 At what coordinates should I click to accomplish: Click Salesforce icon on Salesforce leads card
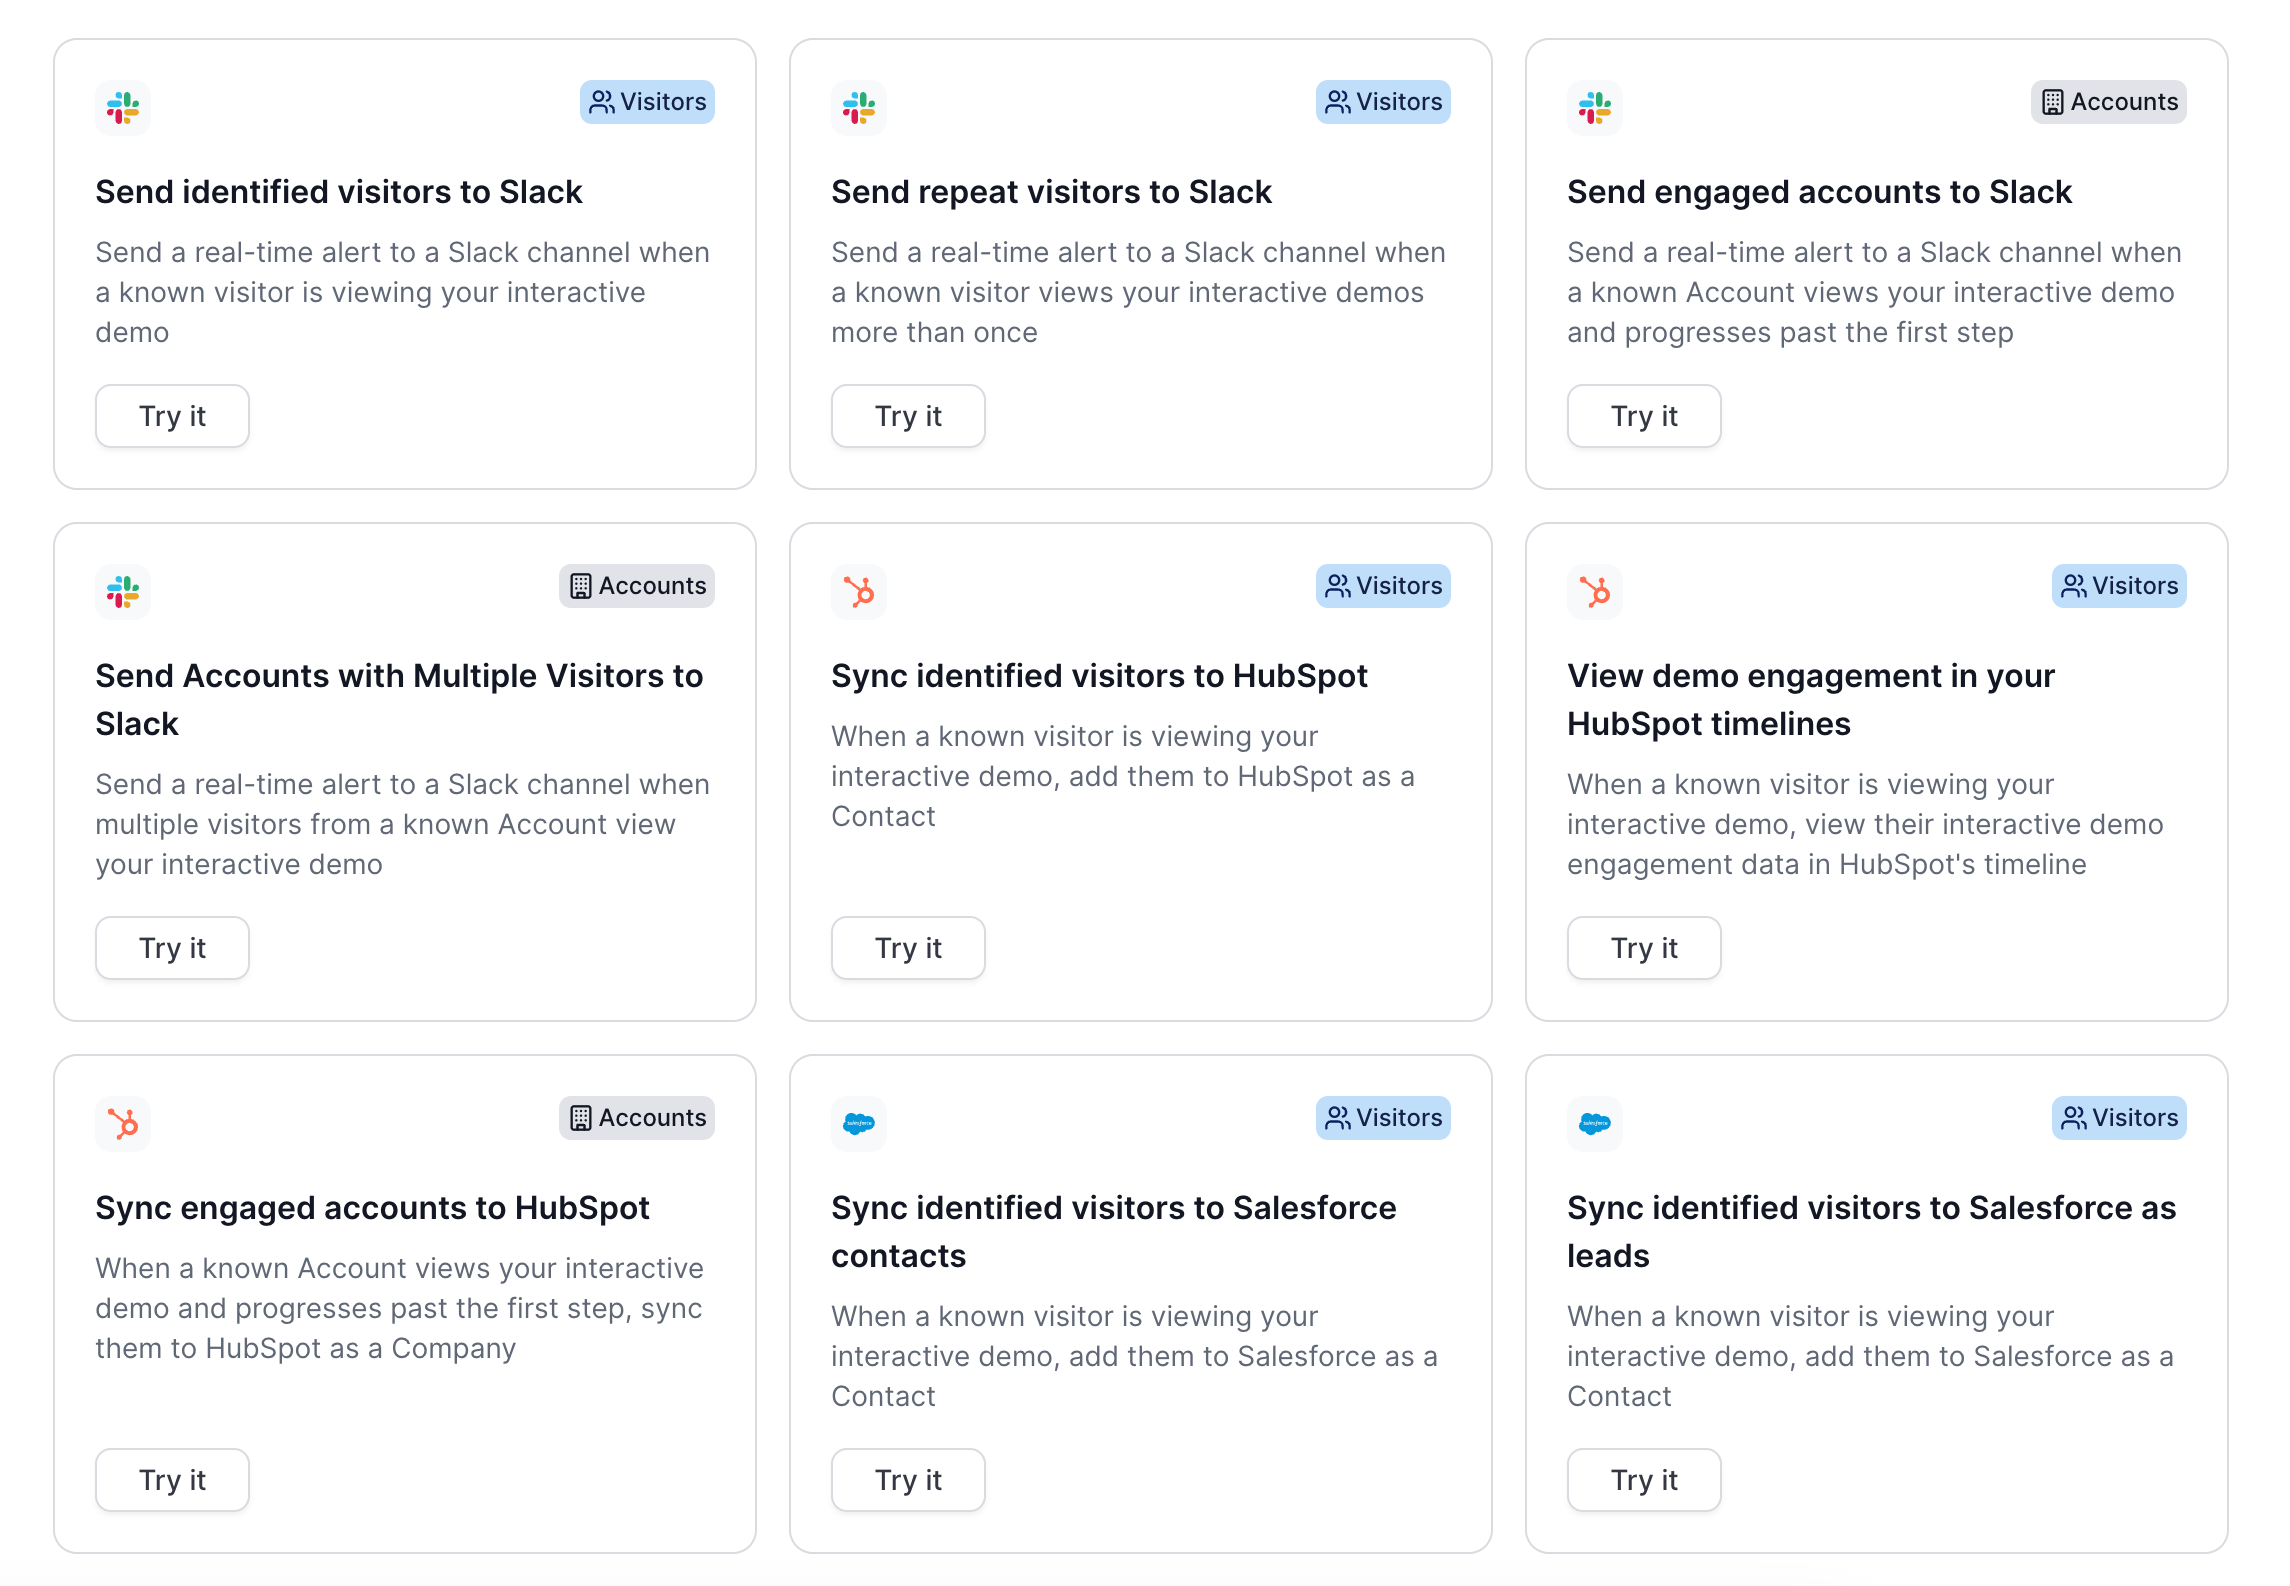point(1595,1123)
